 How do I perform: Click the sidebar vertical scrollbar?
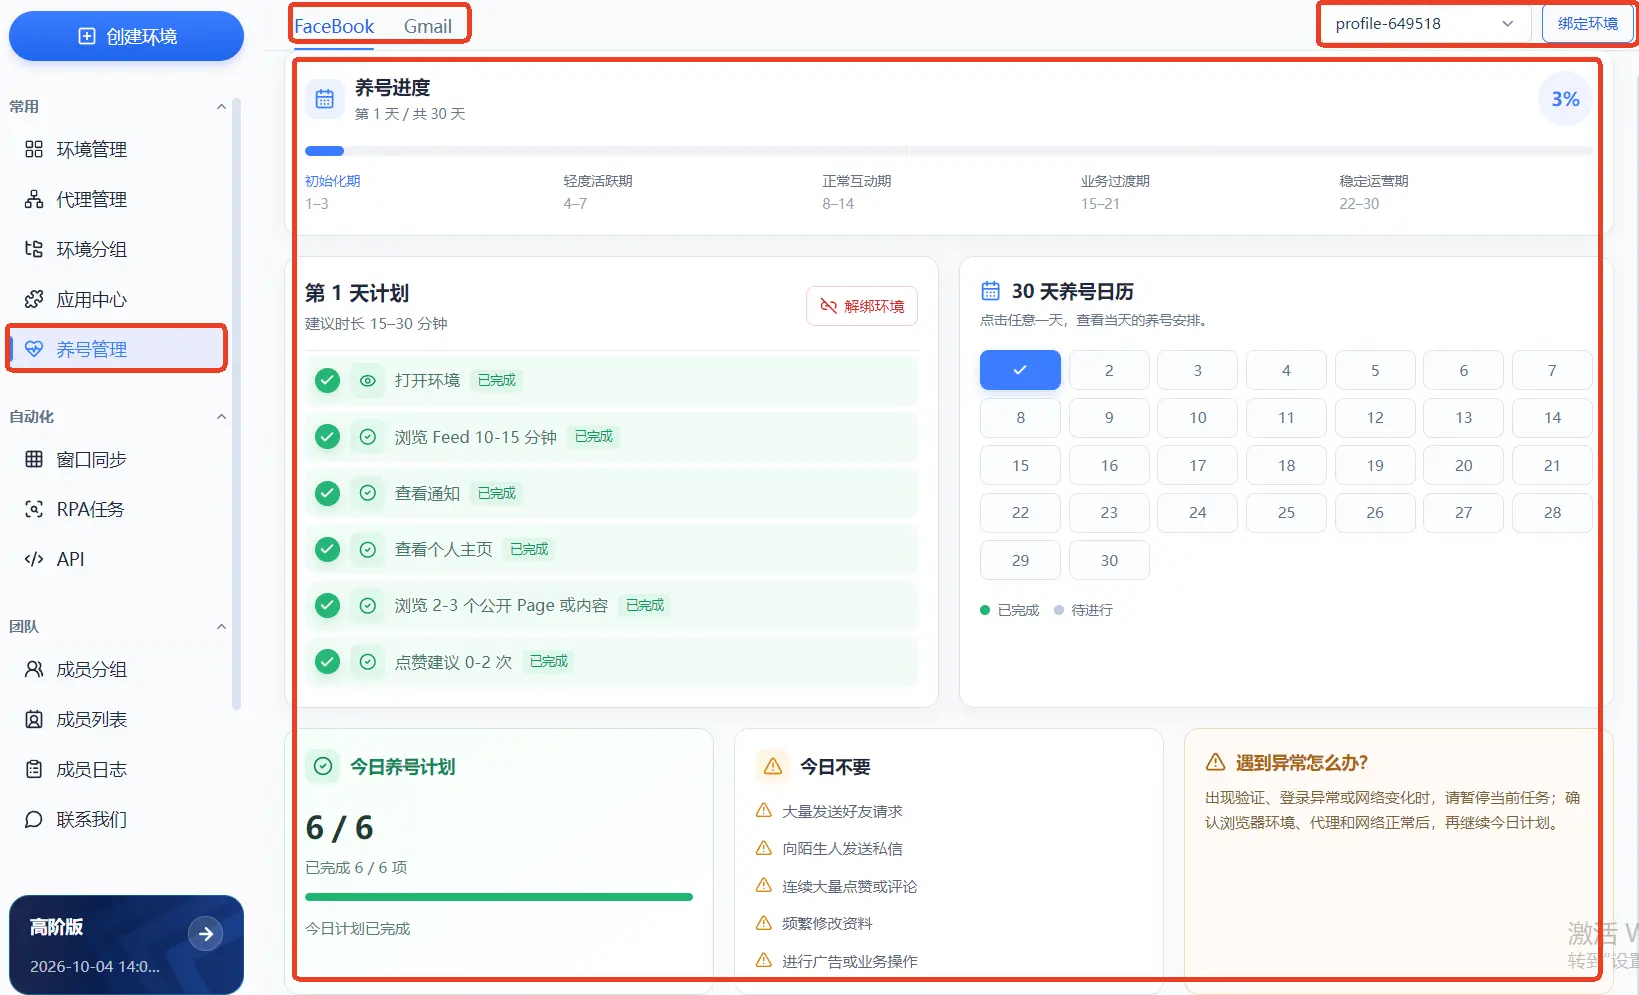(x=237, y=404)
